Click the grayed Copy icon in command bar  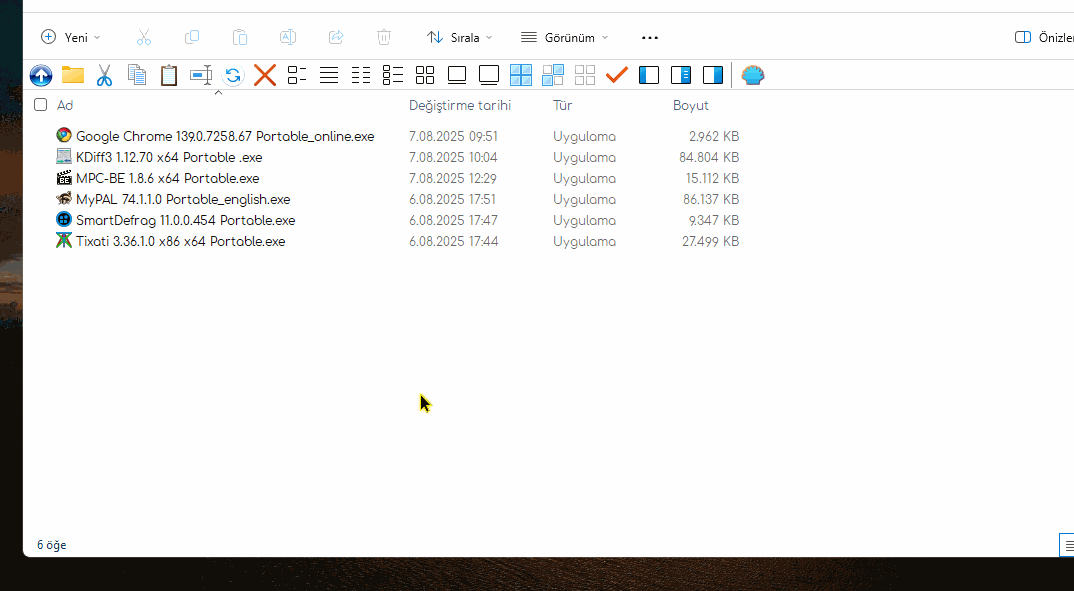click(192, 37)
